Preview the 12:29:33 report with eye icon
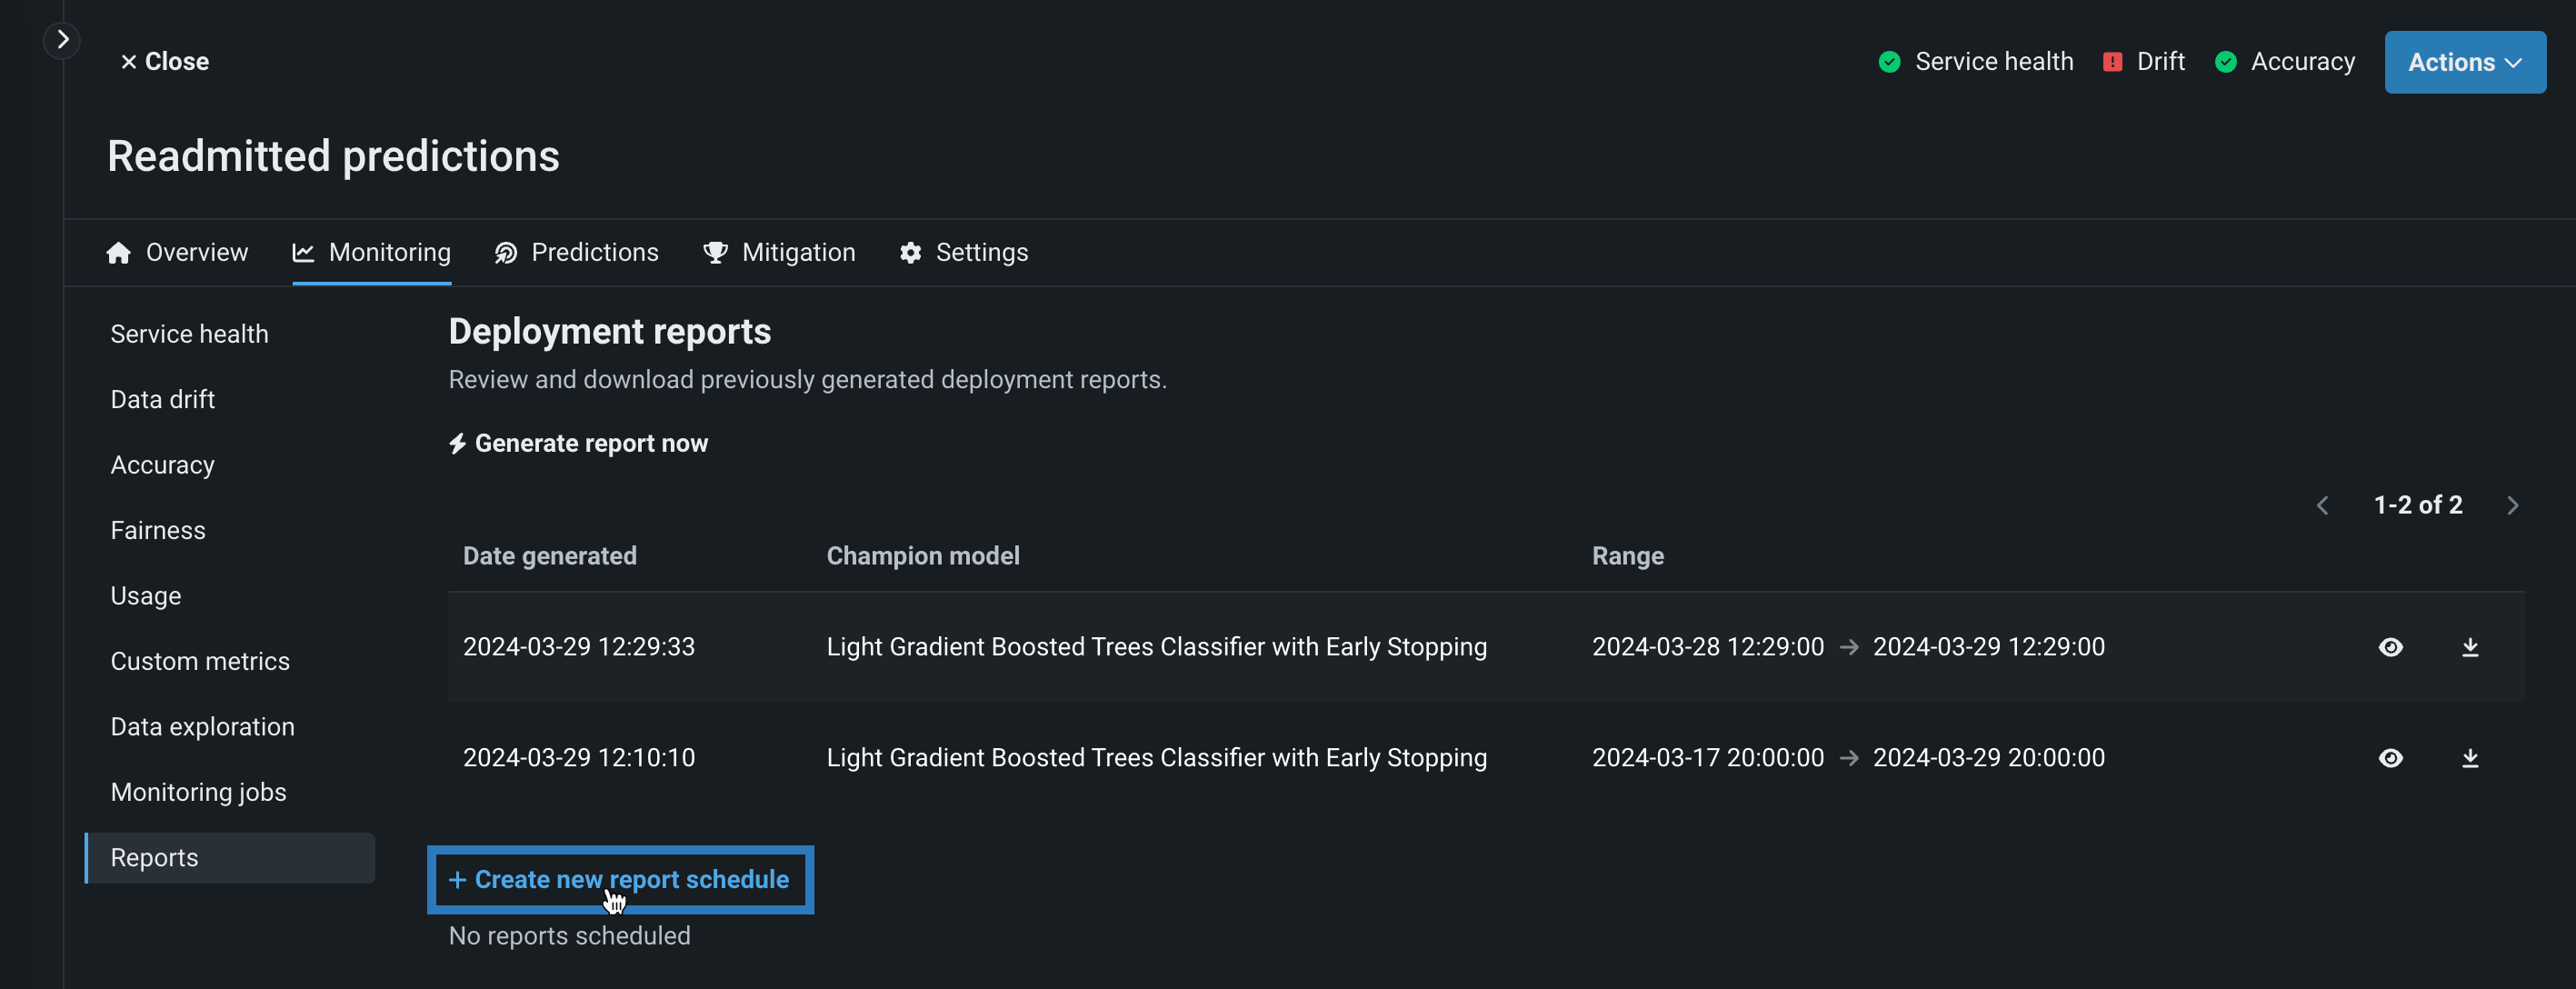2576x989 pixels. click(x=2390, y=647)
